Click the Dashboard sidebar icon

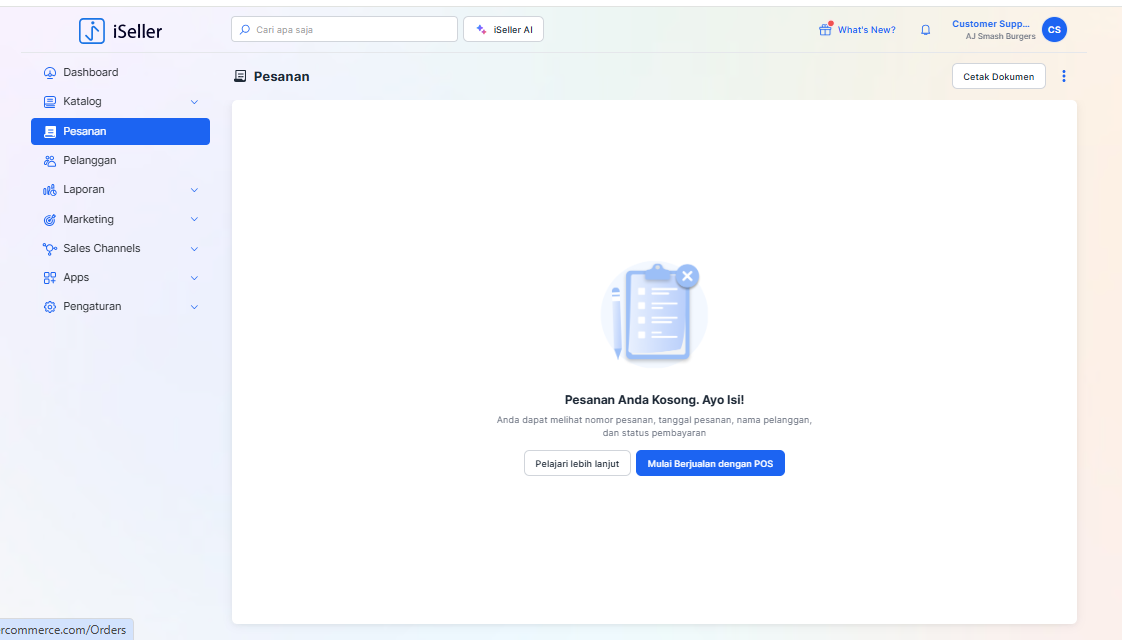pos(50,73)
